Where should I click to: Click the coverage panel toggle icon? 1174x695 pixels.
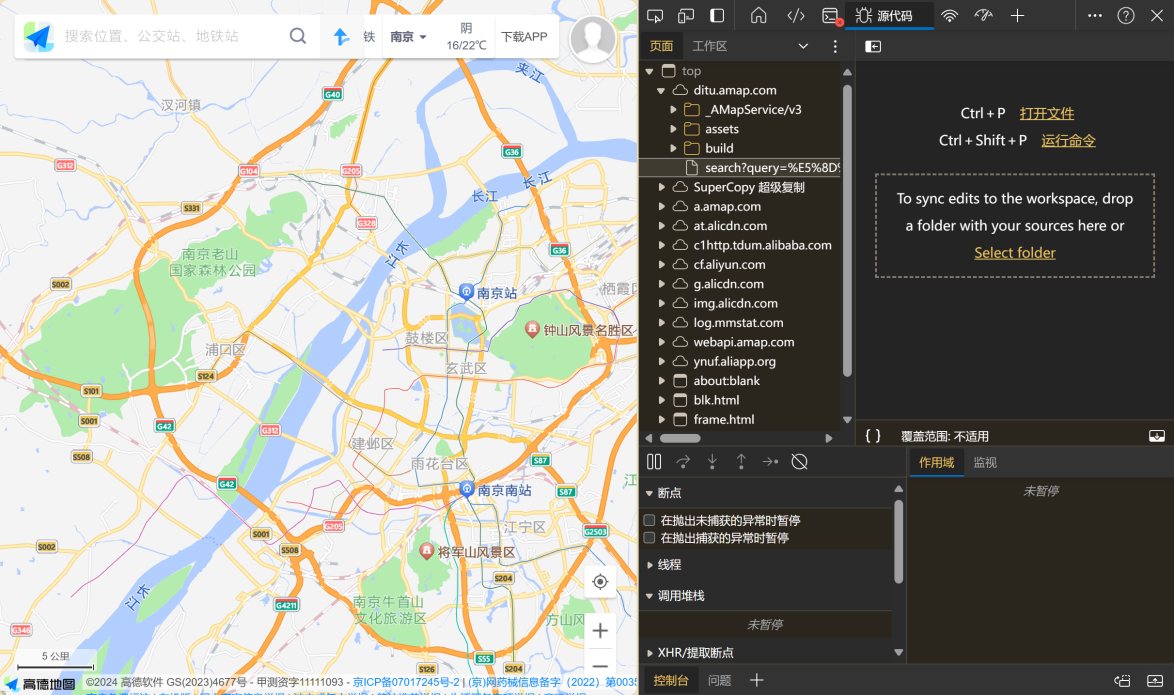(x=1157, y=436)
